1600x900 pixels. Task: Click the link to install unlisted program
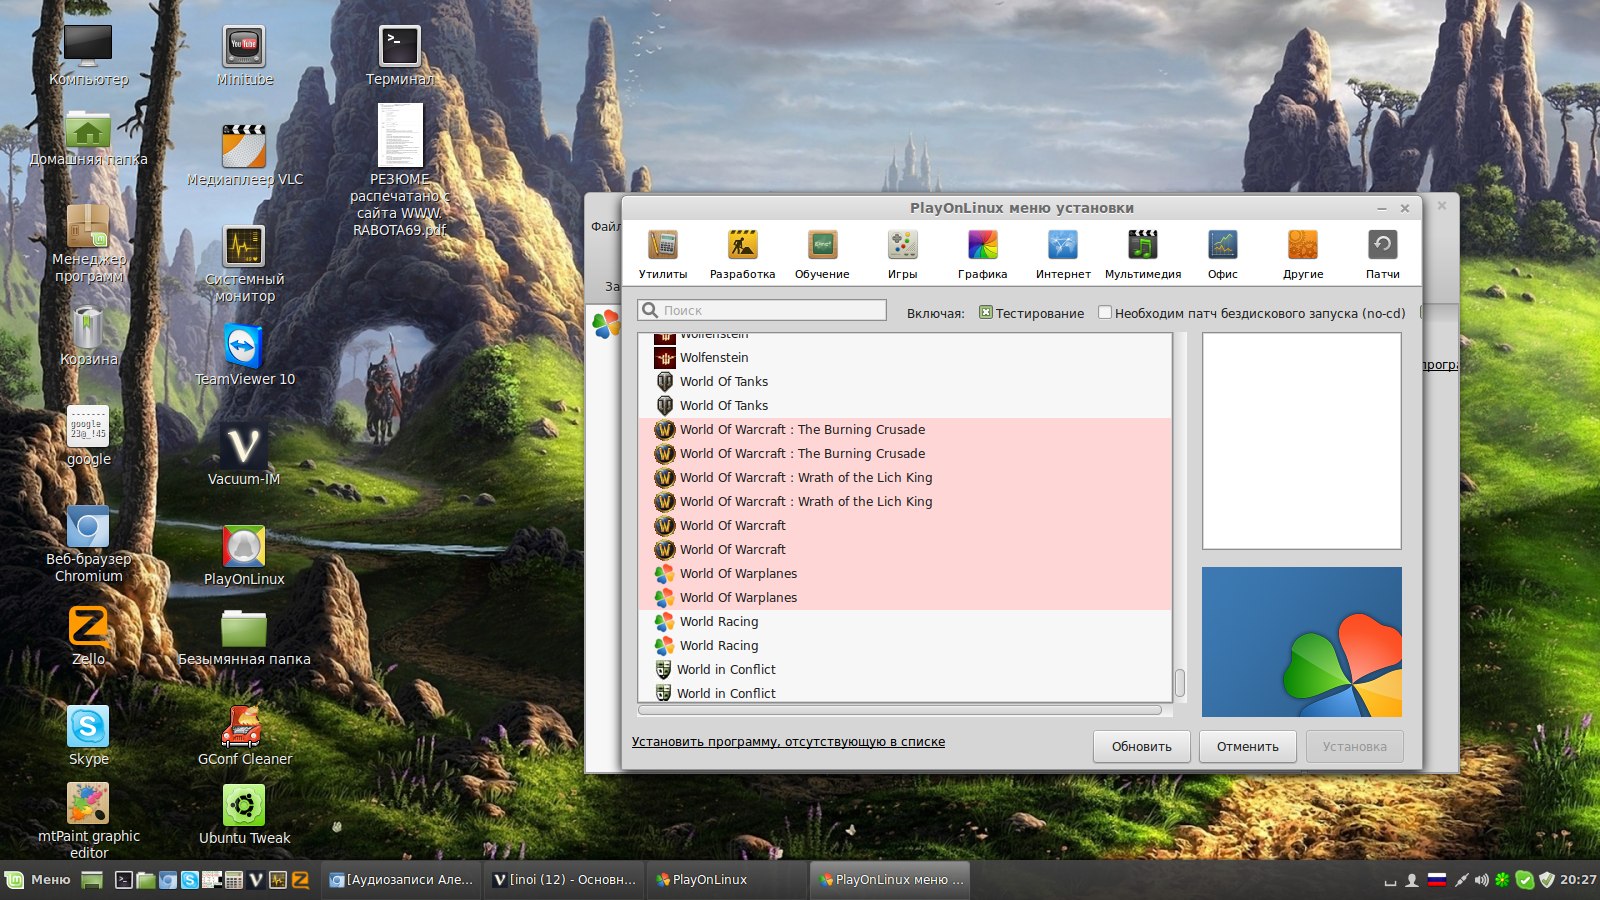pyautogui.click(x=788, y=742)
